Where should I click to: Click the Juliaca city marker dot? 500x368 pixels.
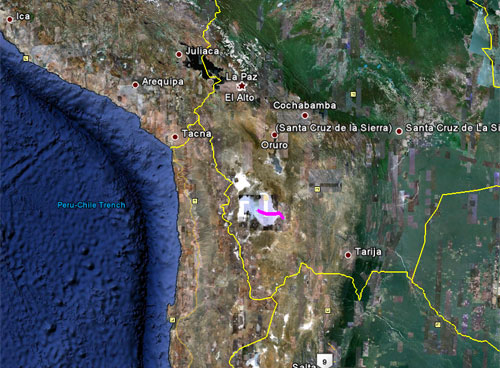(x=179, y=54)
